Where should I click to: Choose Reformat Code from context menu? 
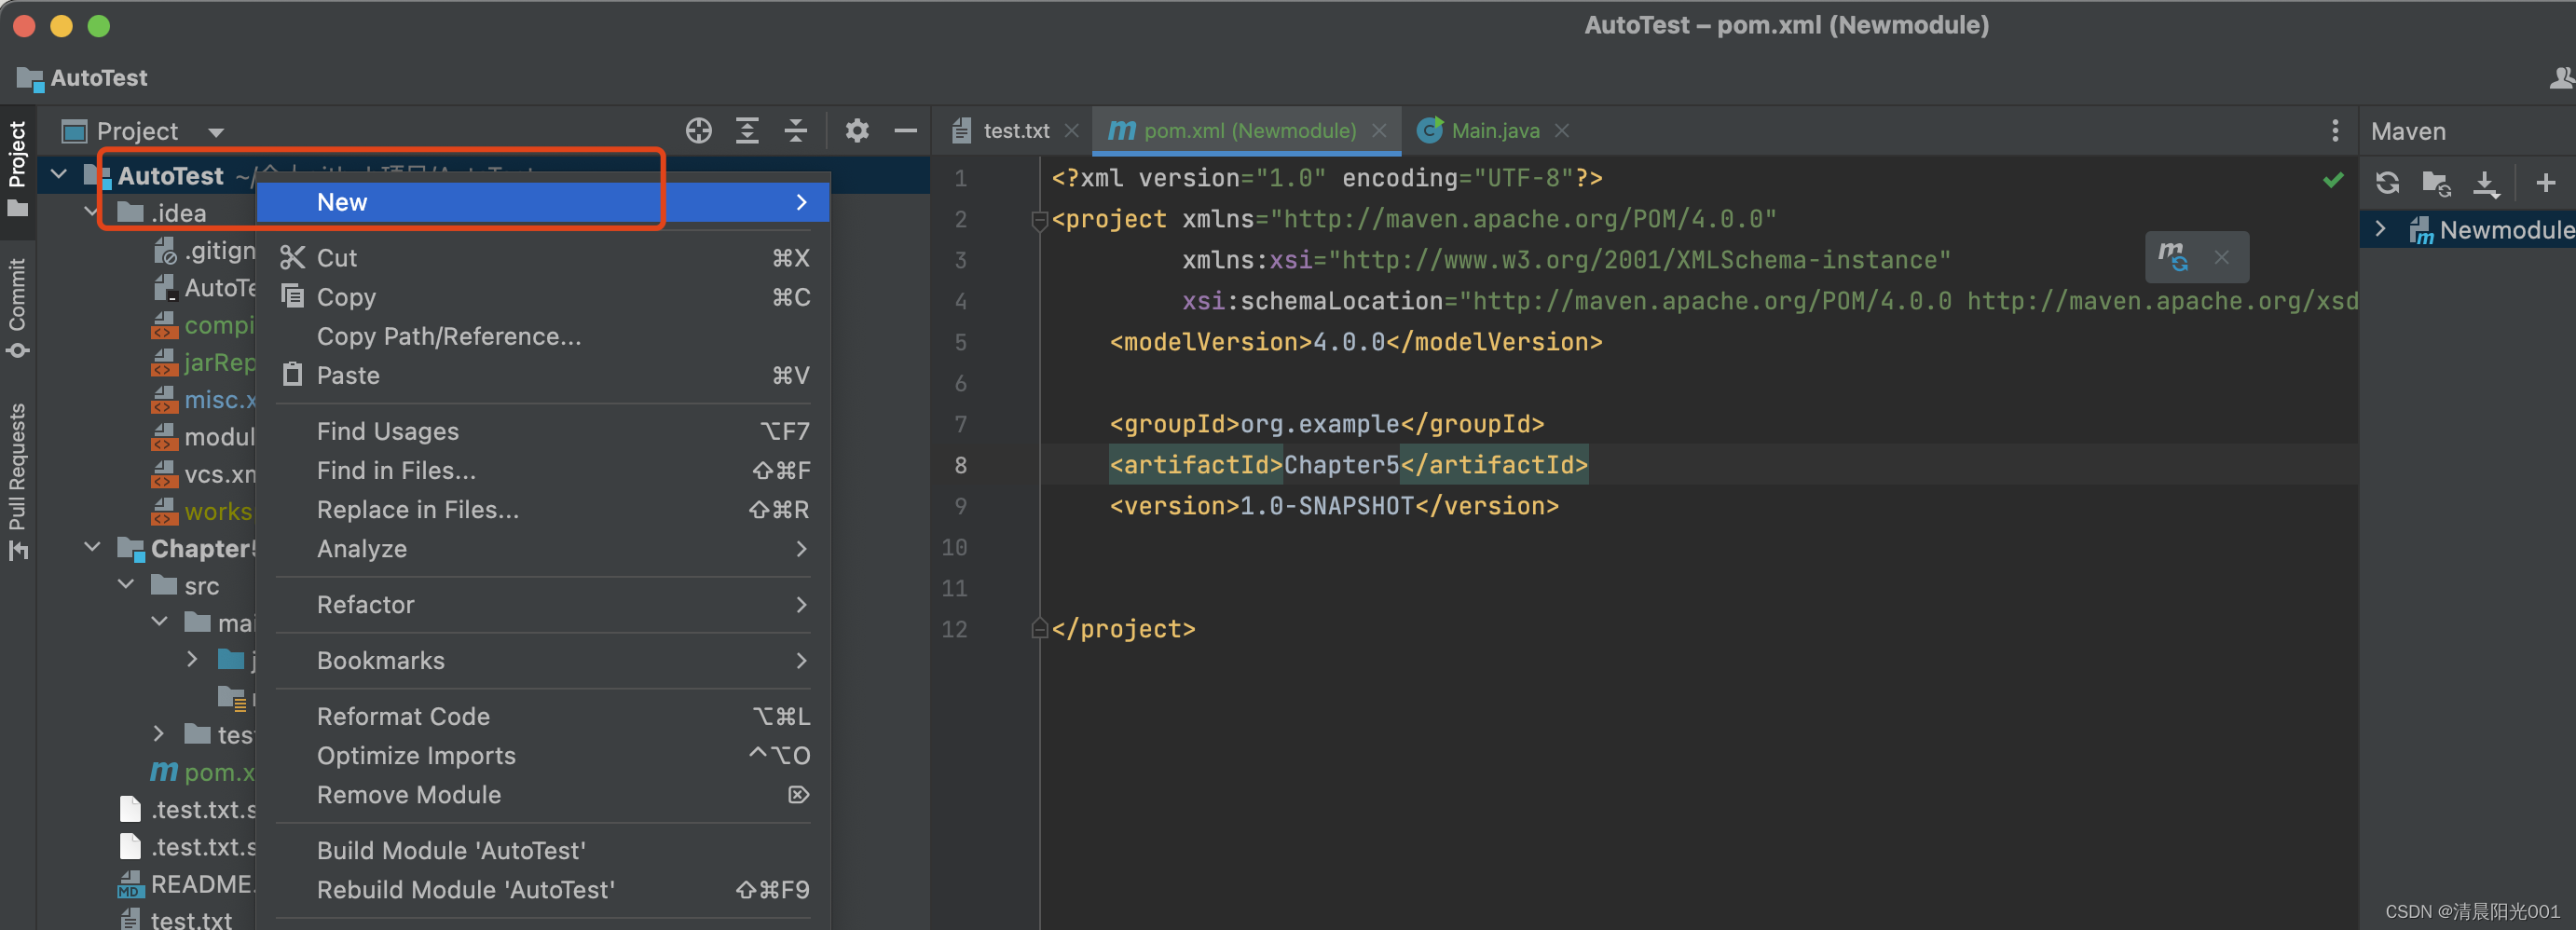[x=543, y=716]
